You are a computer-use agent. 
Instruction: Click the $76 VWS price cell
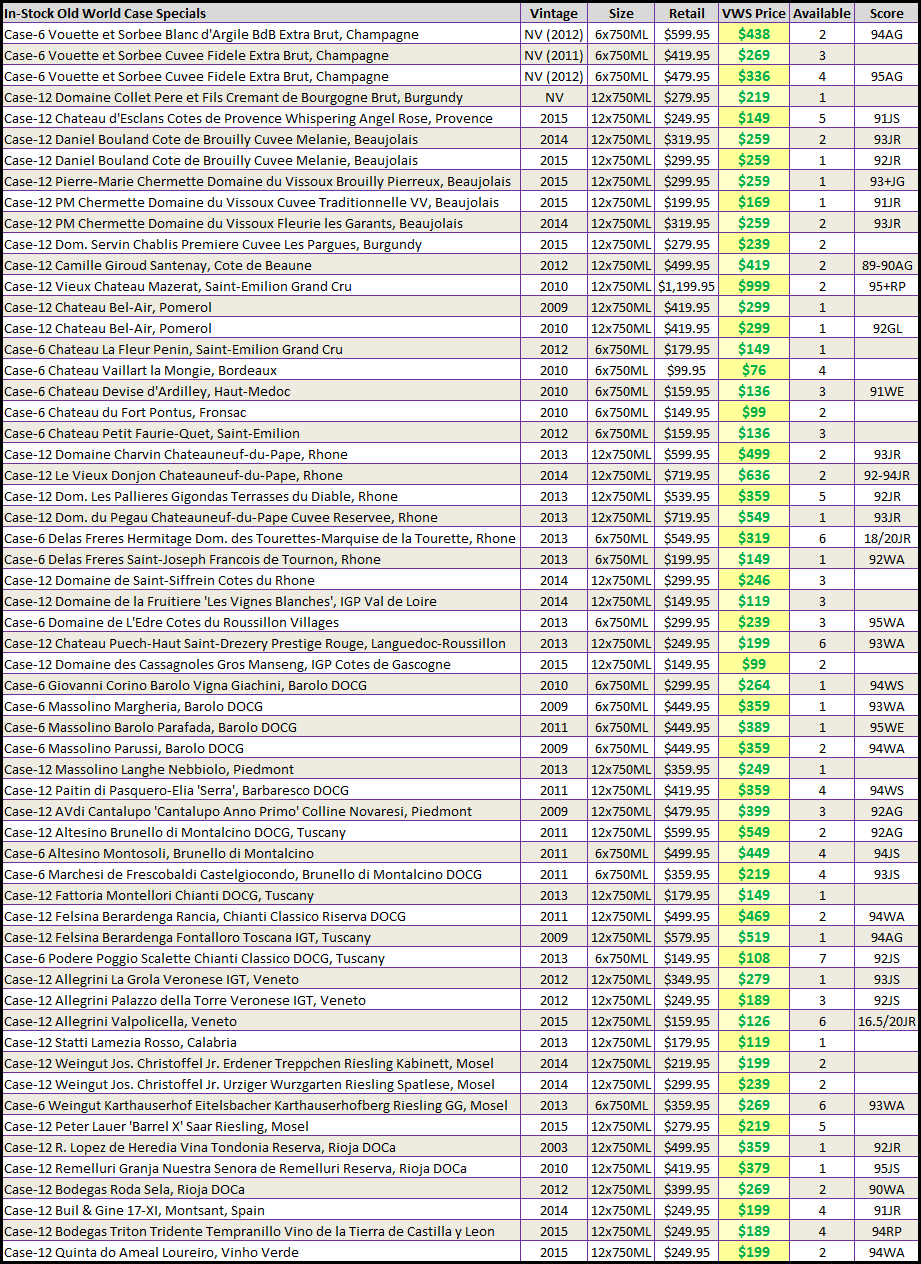[x=754, y=371]
